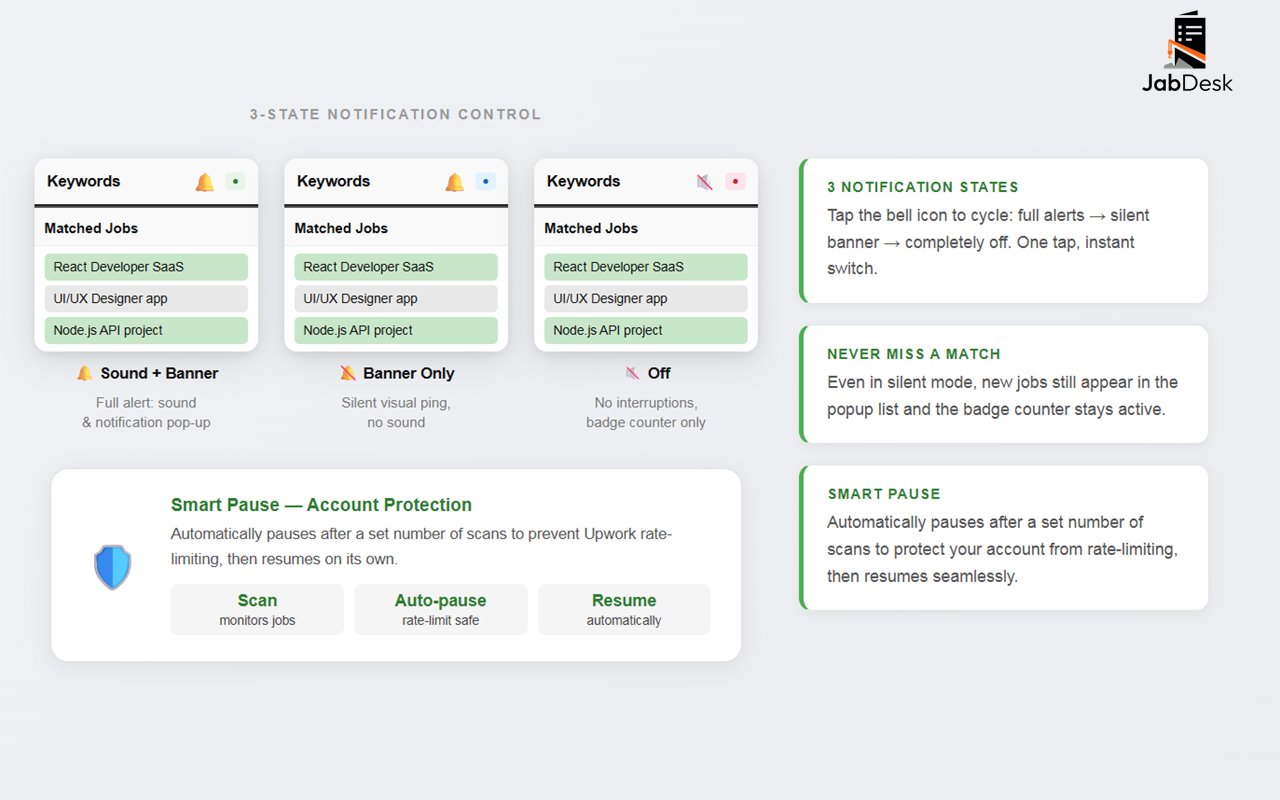Select the 3 Notification States info panel
Screen dimensions: 1280x800
pyautogui.click(x=1004, y=230)
